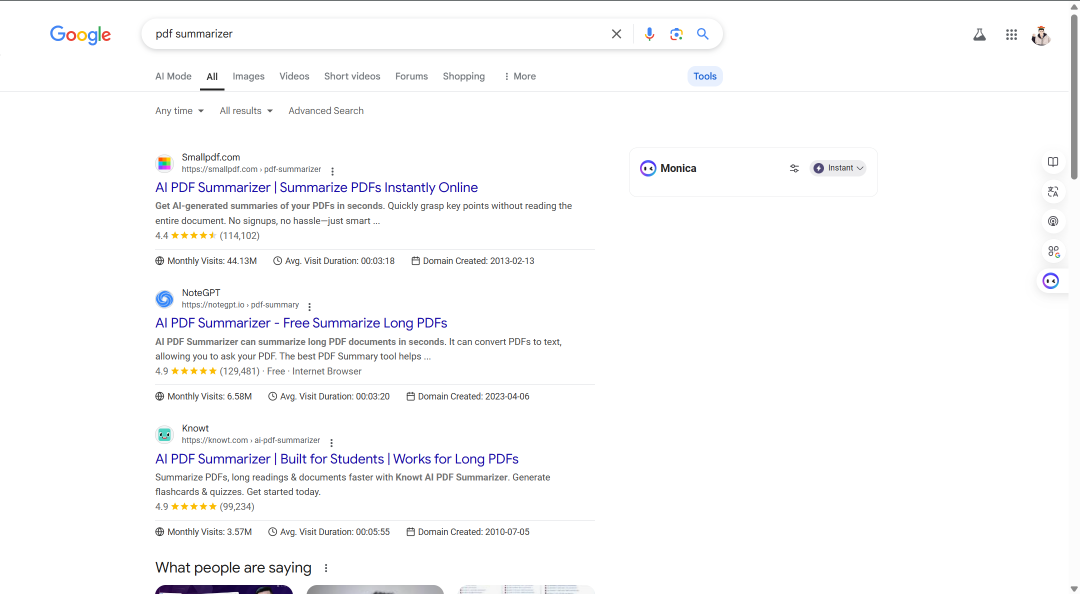Click the smallpdf.com pdf-summarizer URL
Screen dimensions: 1080x594
[x=251, y=170]
